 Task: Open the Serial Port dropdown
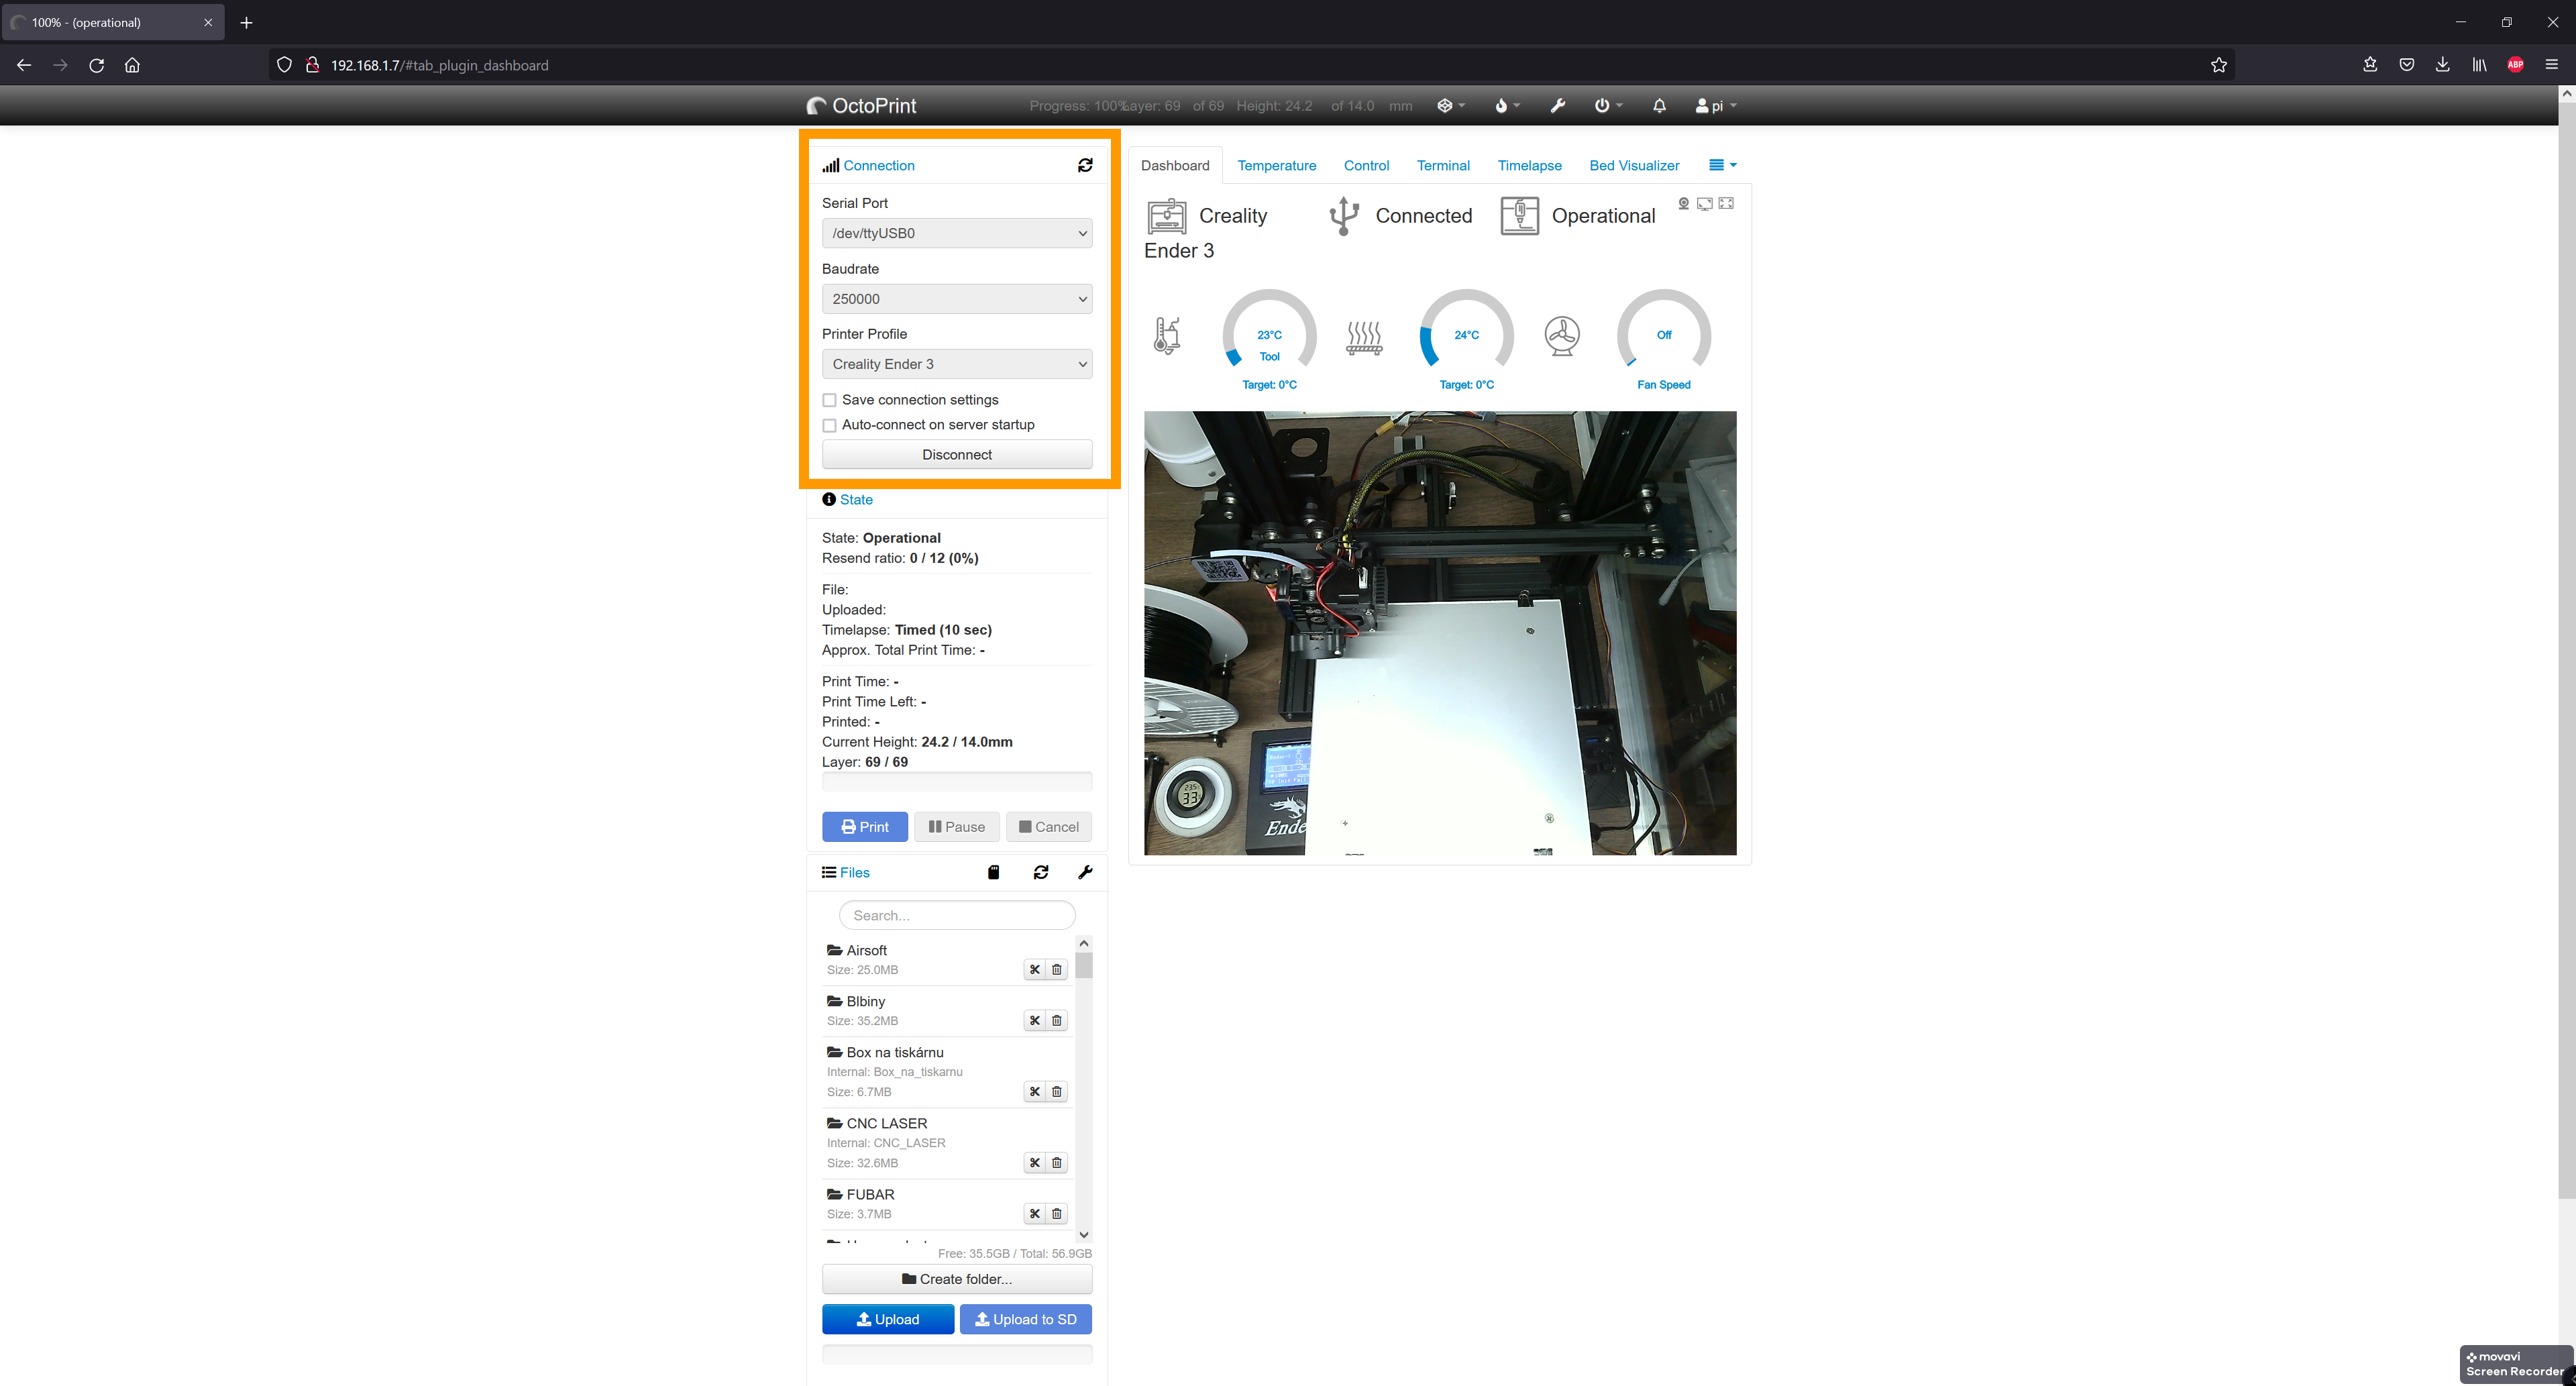957,233
